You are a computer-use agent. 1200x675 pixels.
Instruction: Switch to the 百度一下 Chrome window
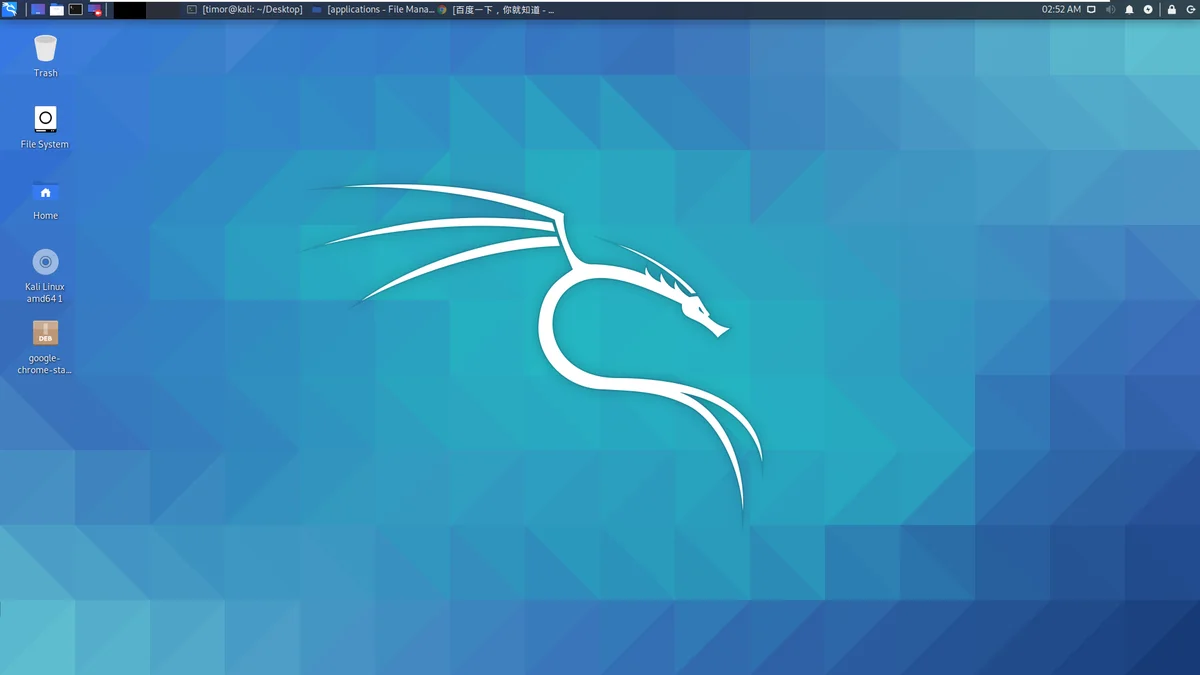click(x=497, y=9)
